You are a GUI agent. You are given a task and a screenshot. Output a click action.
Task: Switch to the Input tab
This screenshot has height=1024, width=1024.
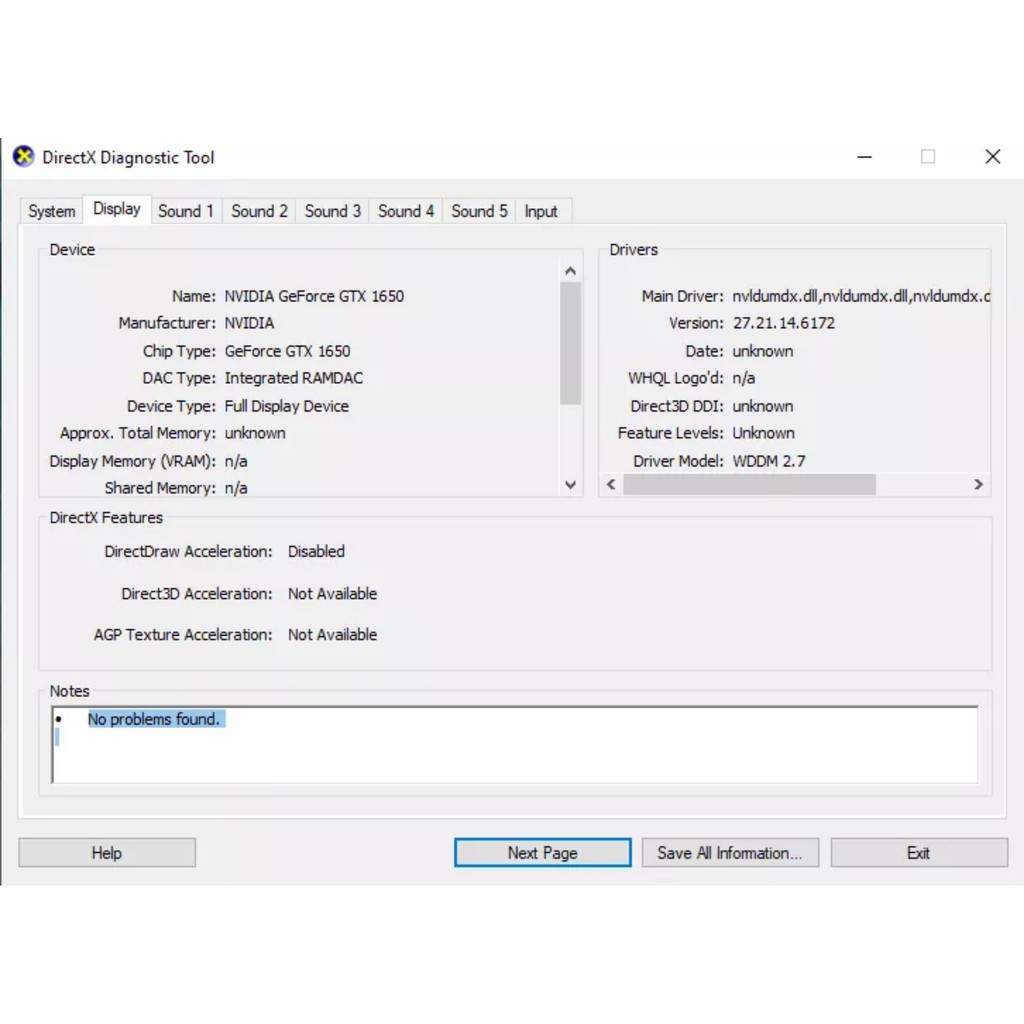(541, 211)
